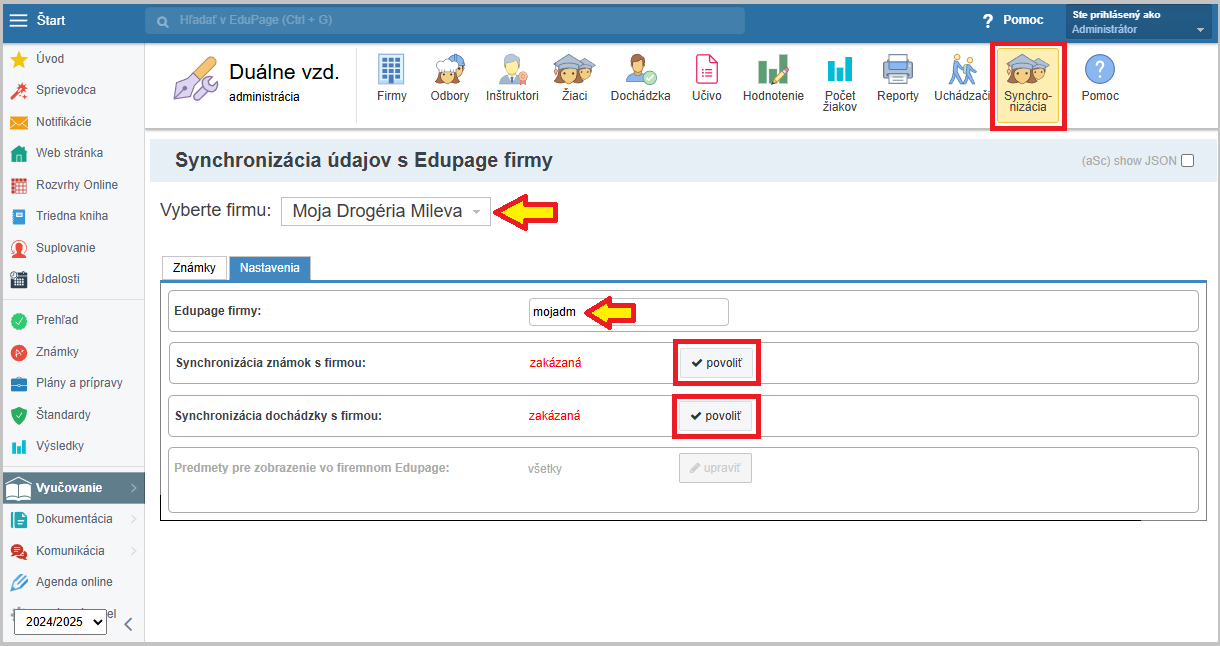
Task: Select the 'Synchronizácia údajov s Edupage firmy' heading
Action: [x=363, y=160]
